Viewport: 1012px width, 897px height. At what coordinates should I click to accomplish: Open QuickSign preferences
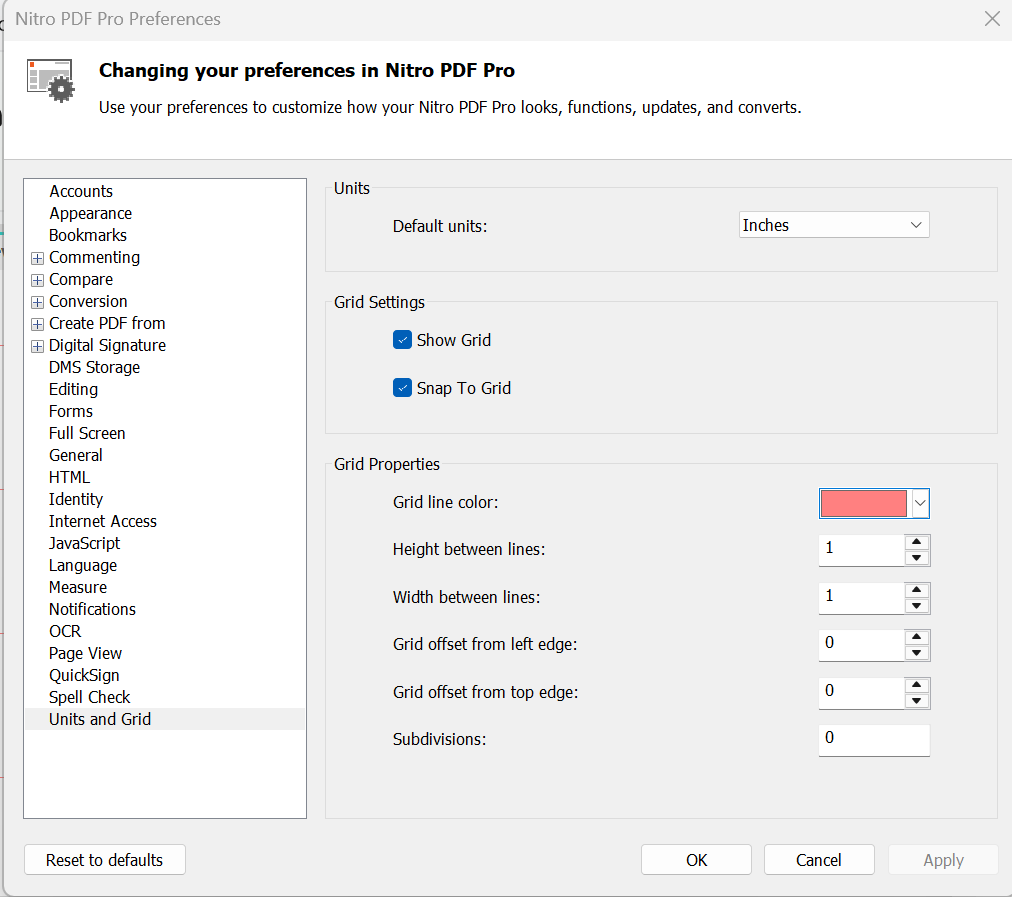84,675
